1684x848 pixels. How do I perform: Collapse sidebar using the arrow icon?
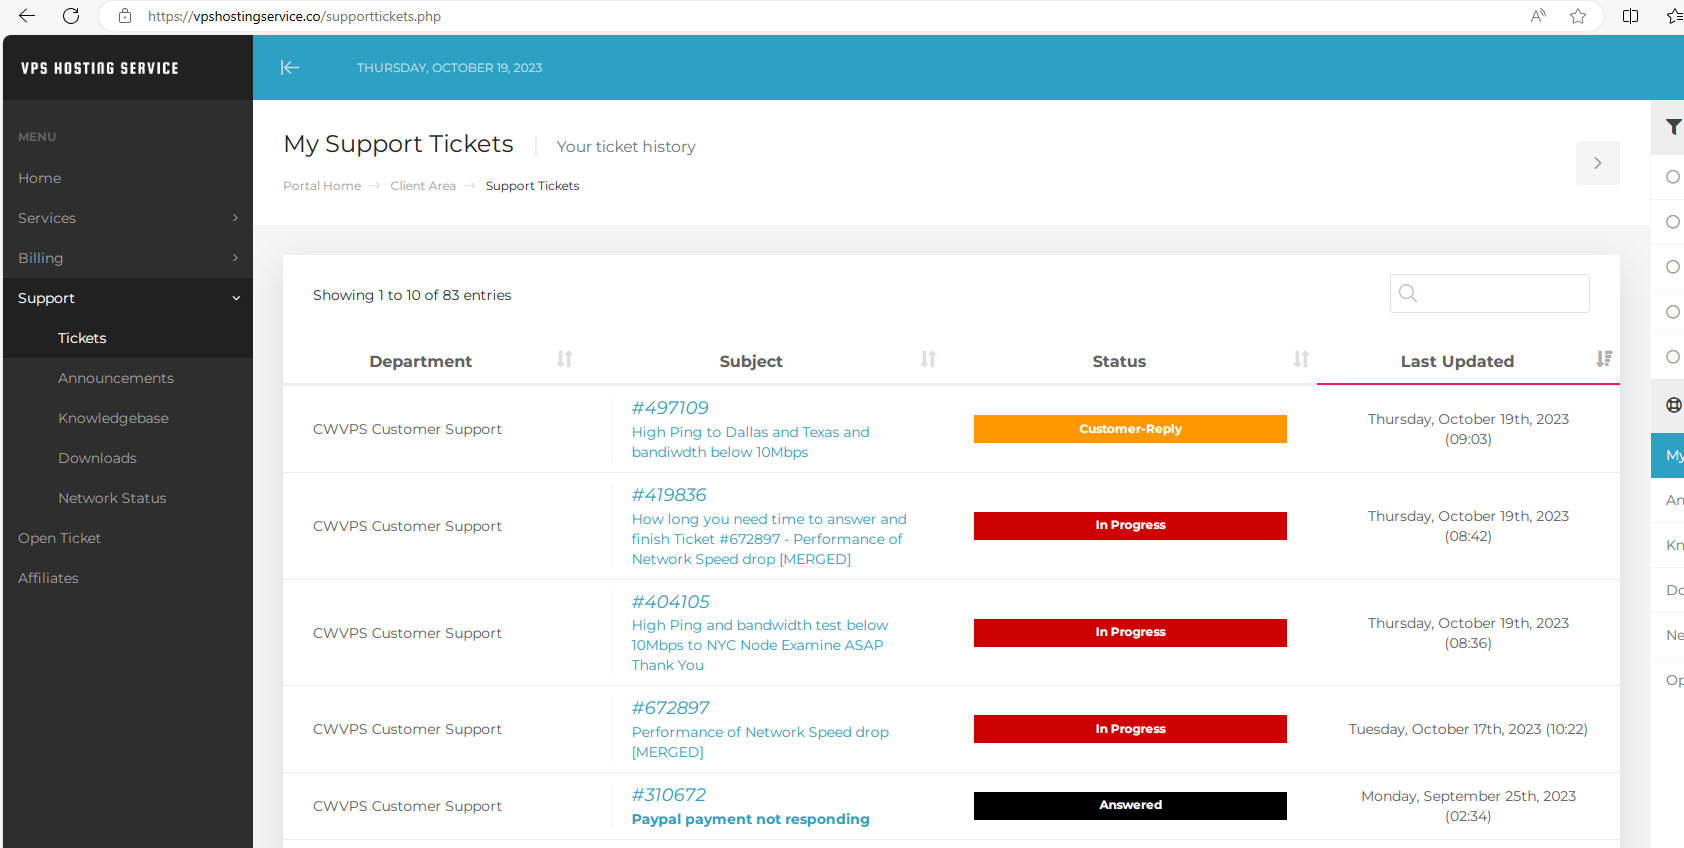pyautogui.click(x=290, y=67)
